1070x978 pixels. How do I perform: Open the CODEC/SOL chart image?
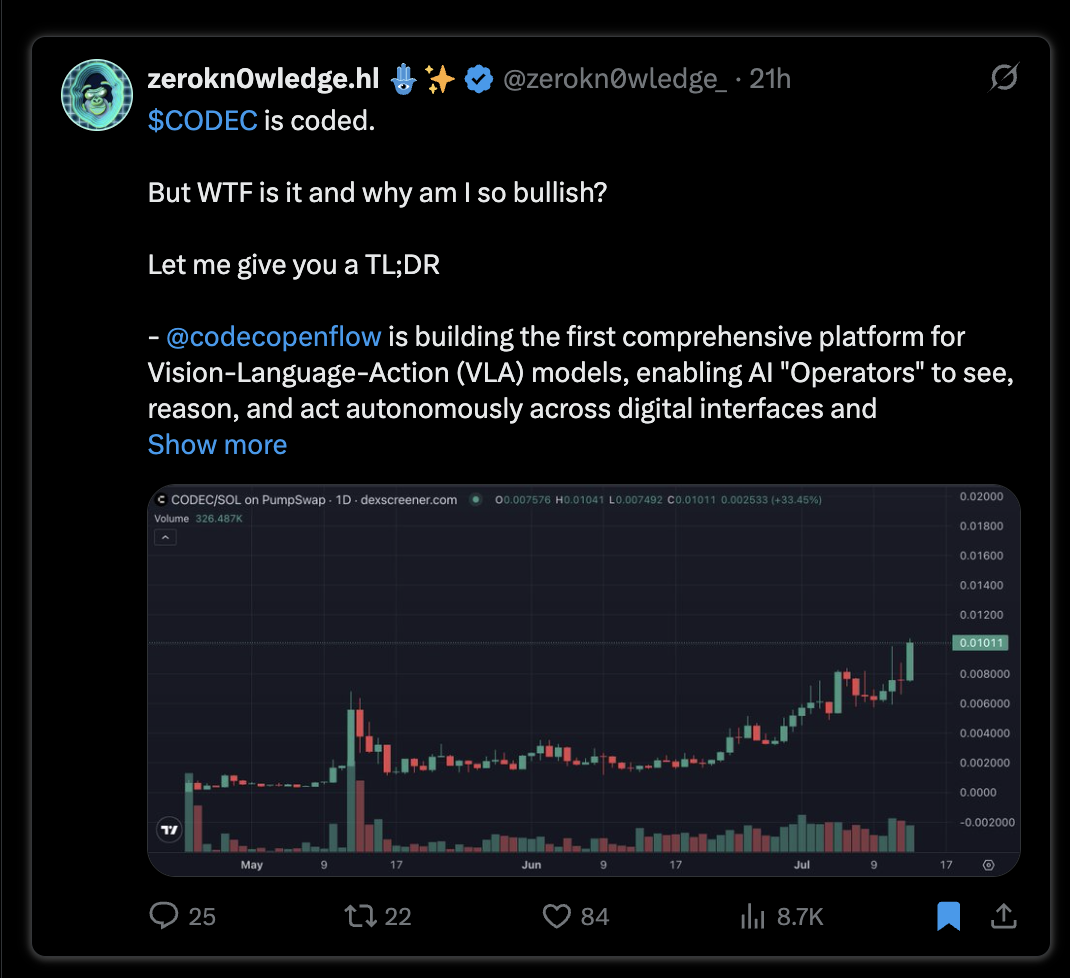point(584,680)
